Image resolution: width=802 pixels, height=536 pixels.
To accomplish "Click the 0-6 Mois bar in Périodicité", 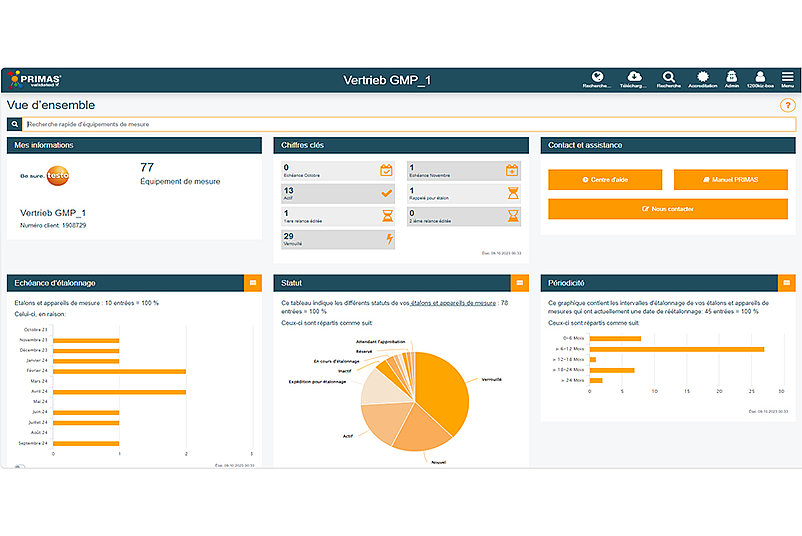I will coord(615,339).
